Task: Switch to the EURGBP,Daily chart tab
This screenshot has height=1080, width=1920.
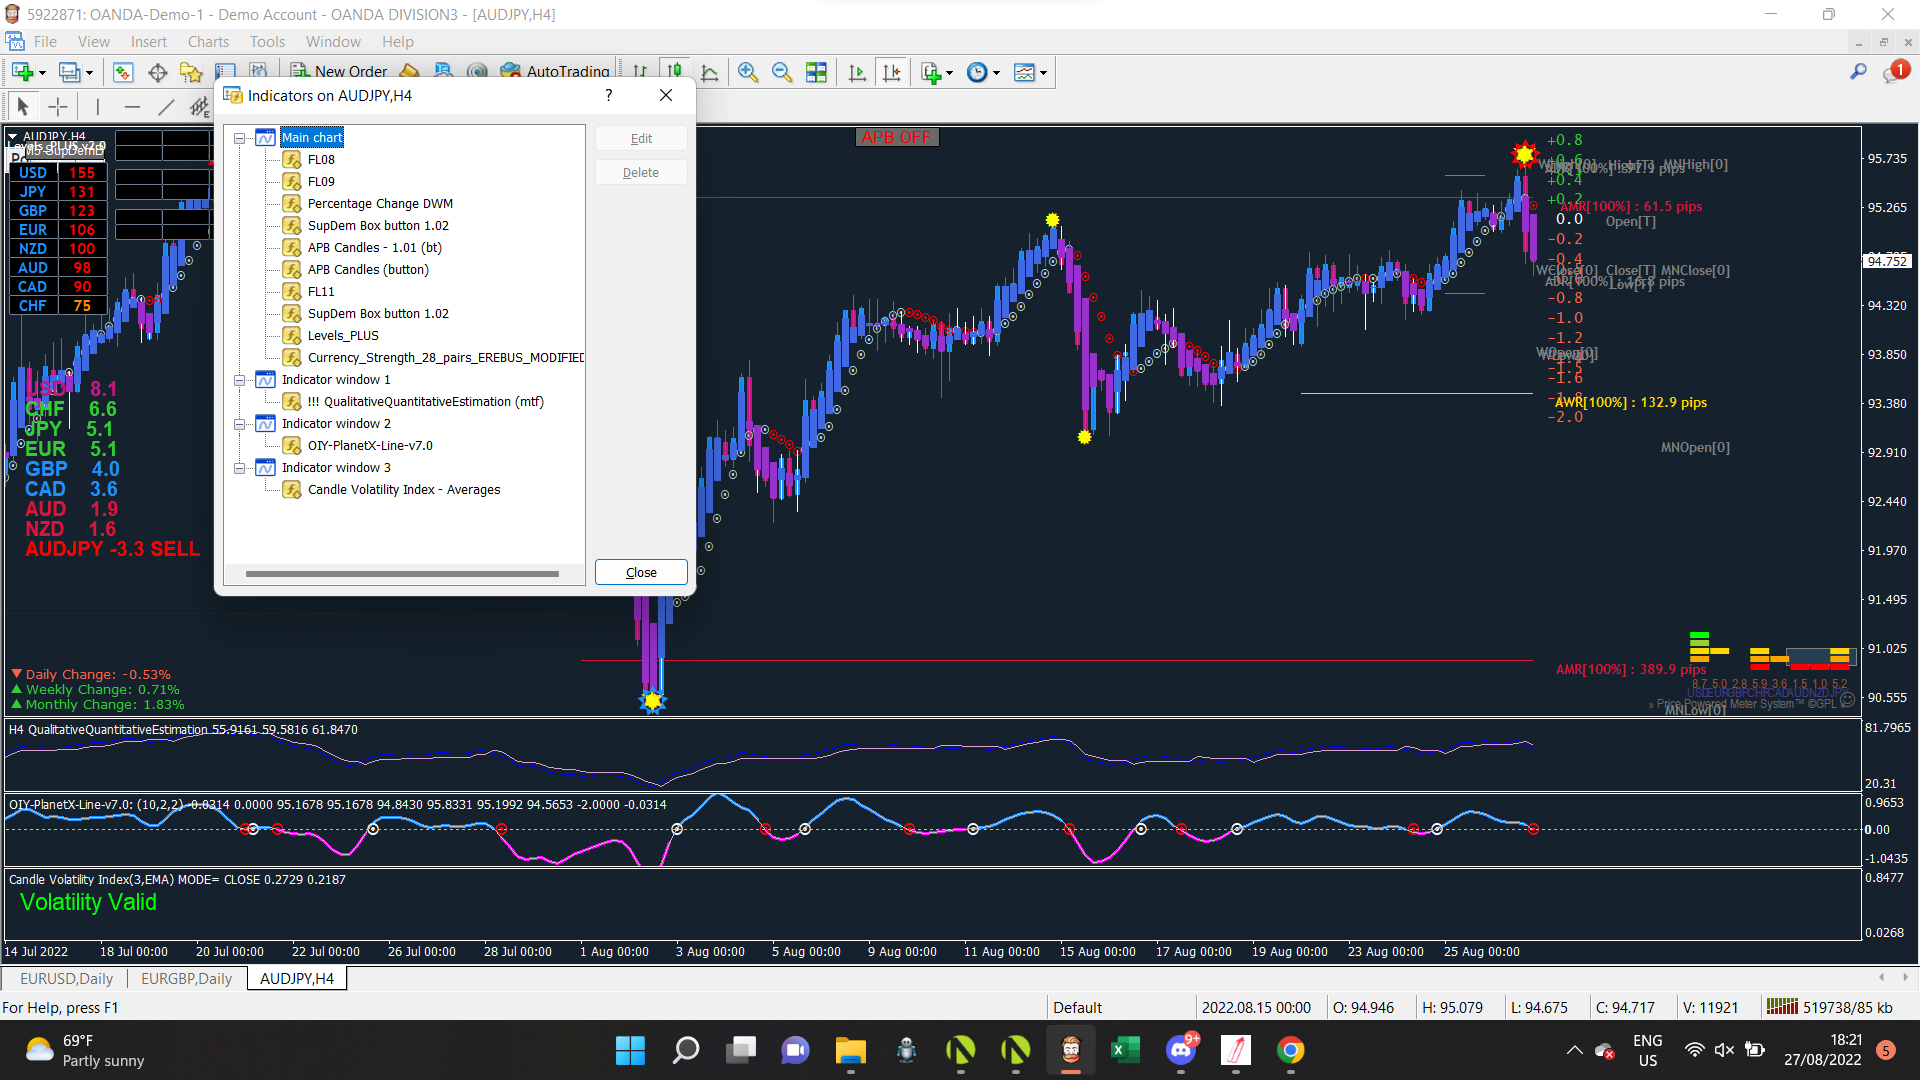Action: point(186,978)
